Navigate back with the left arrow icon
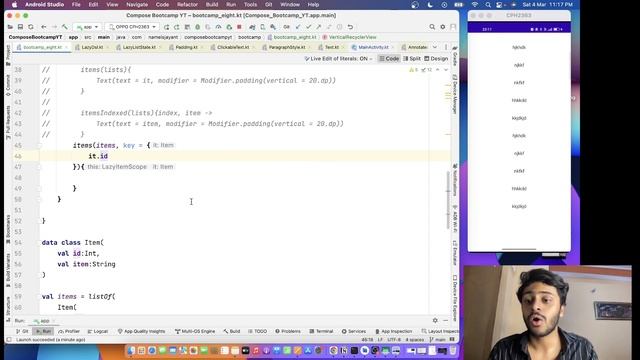This screenshot has width=640, height=360. pos(44,27)
